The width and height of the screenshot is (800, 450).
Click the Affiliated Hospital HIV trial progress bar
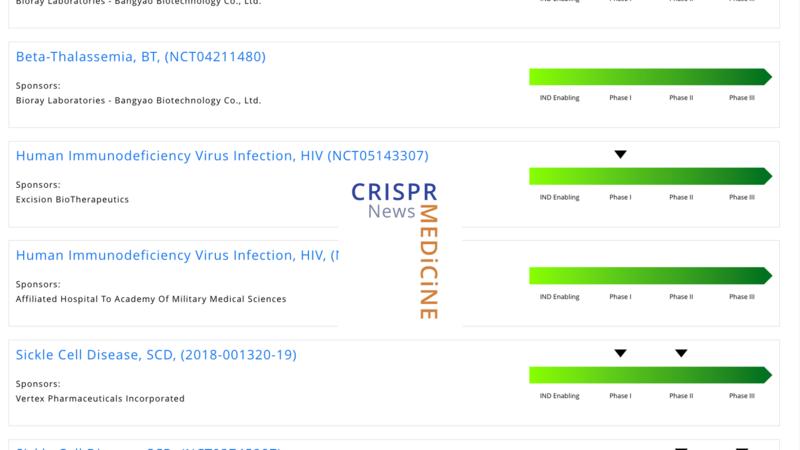[650, 276]
